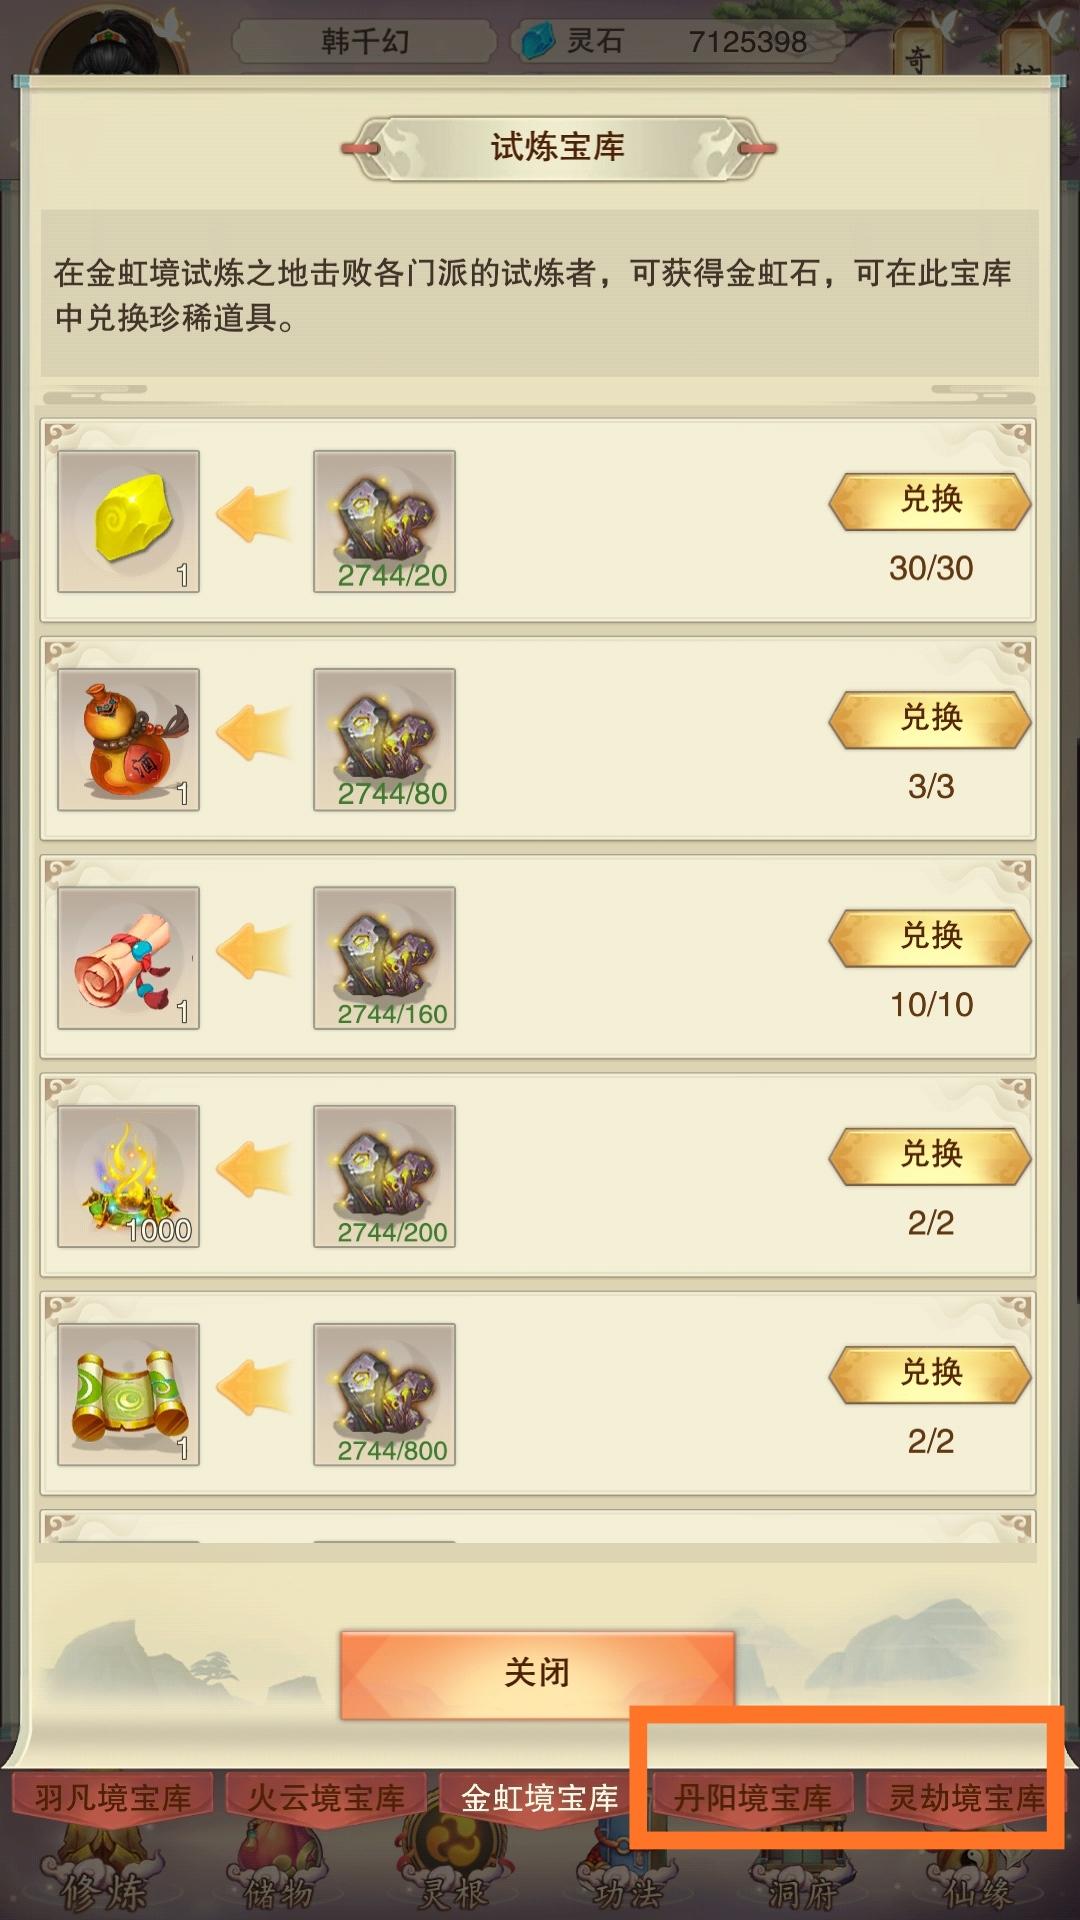Viewport: 1080px width, 1920px height.
Task: Tap the red gourd reward icon
Action: coord(128,739)
